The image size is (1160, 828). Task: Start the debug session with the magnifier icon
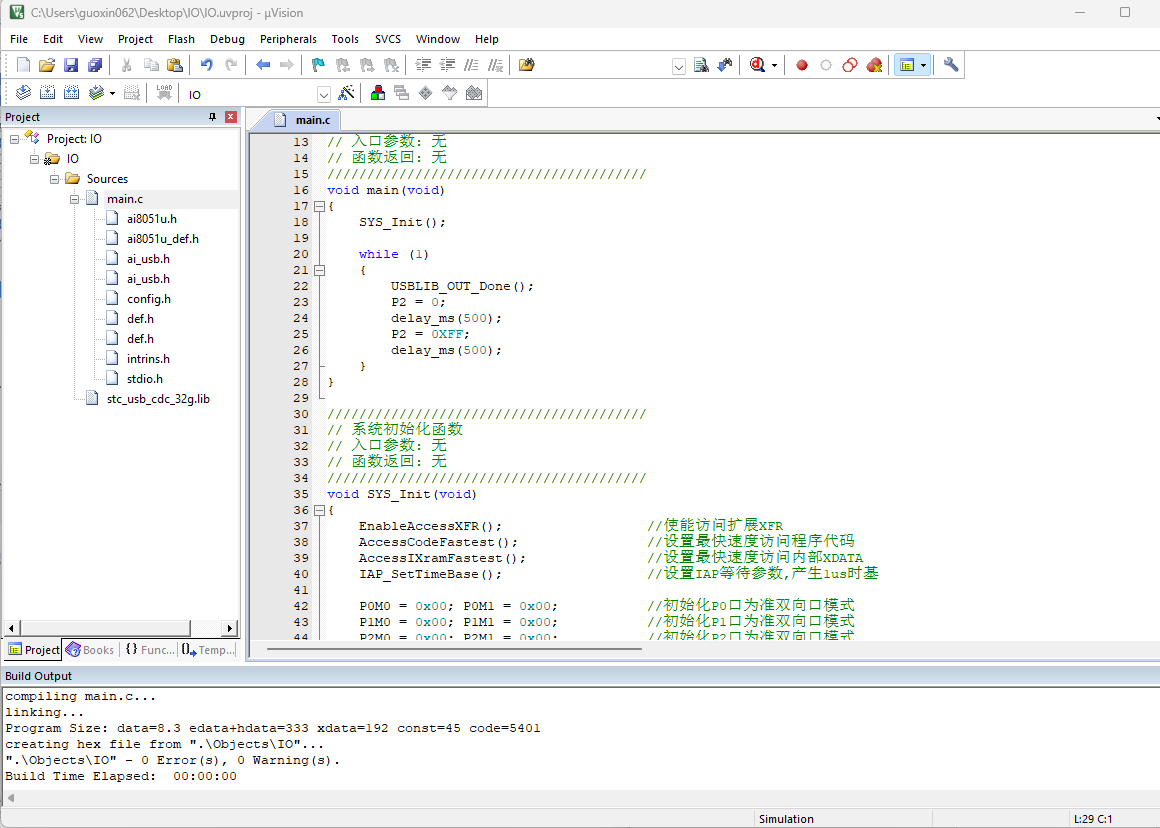[757, 65]
